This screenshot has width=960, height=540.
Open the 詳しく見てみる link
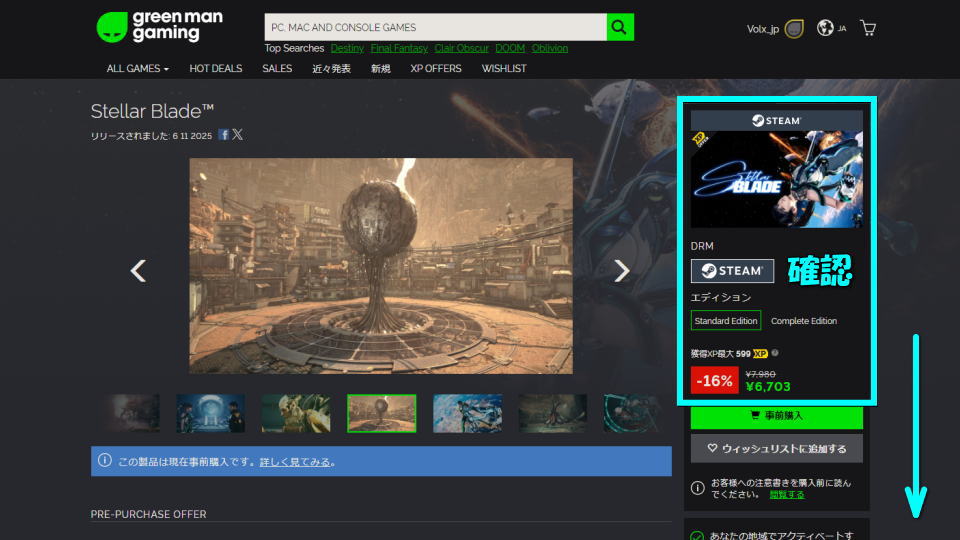295,462
